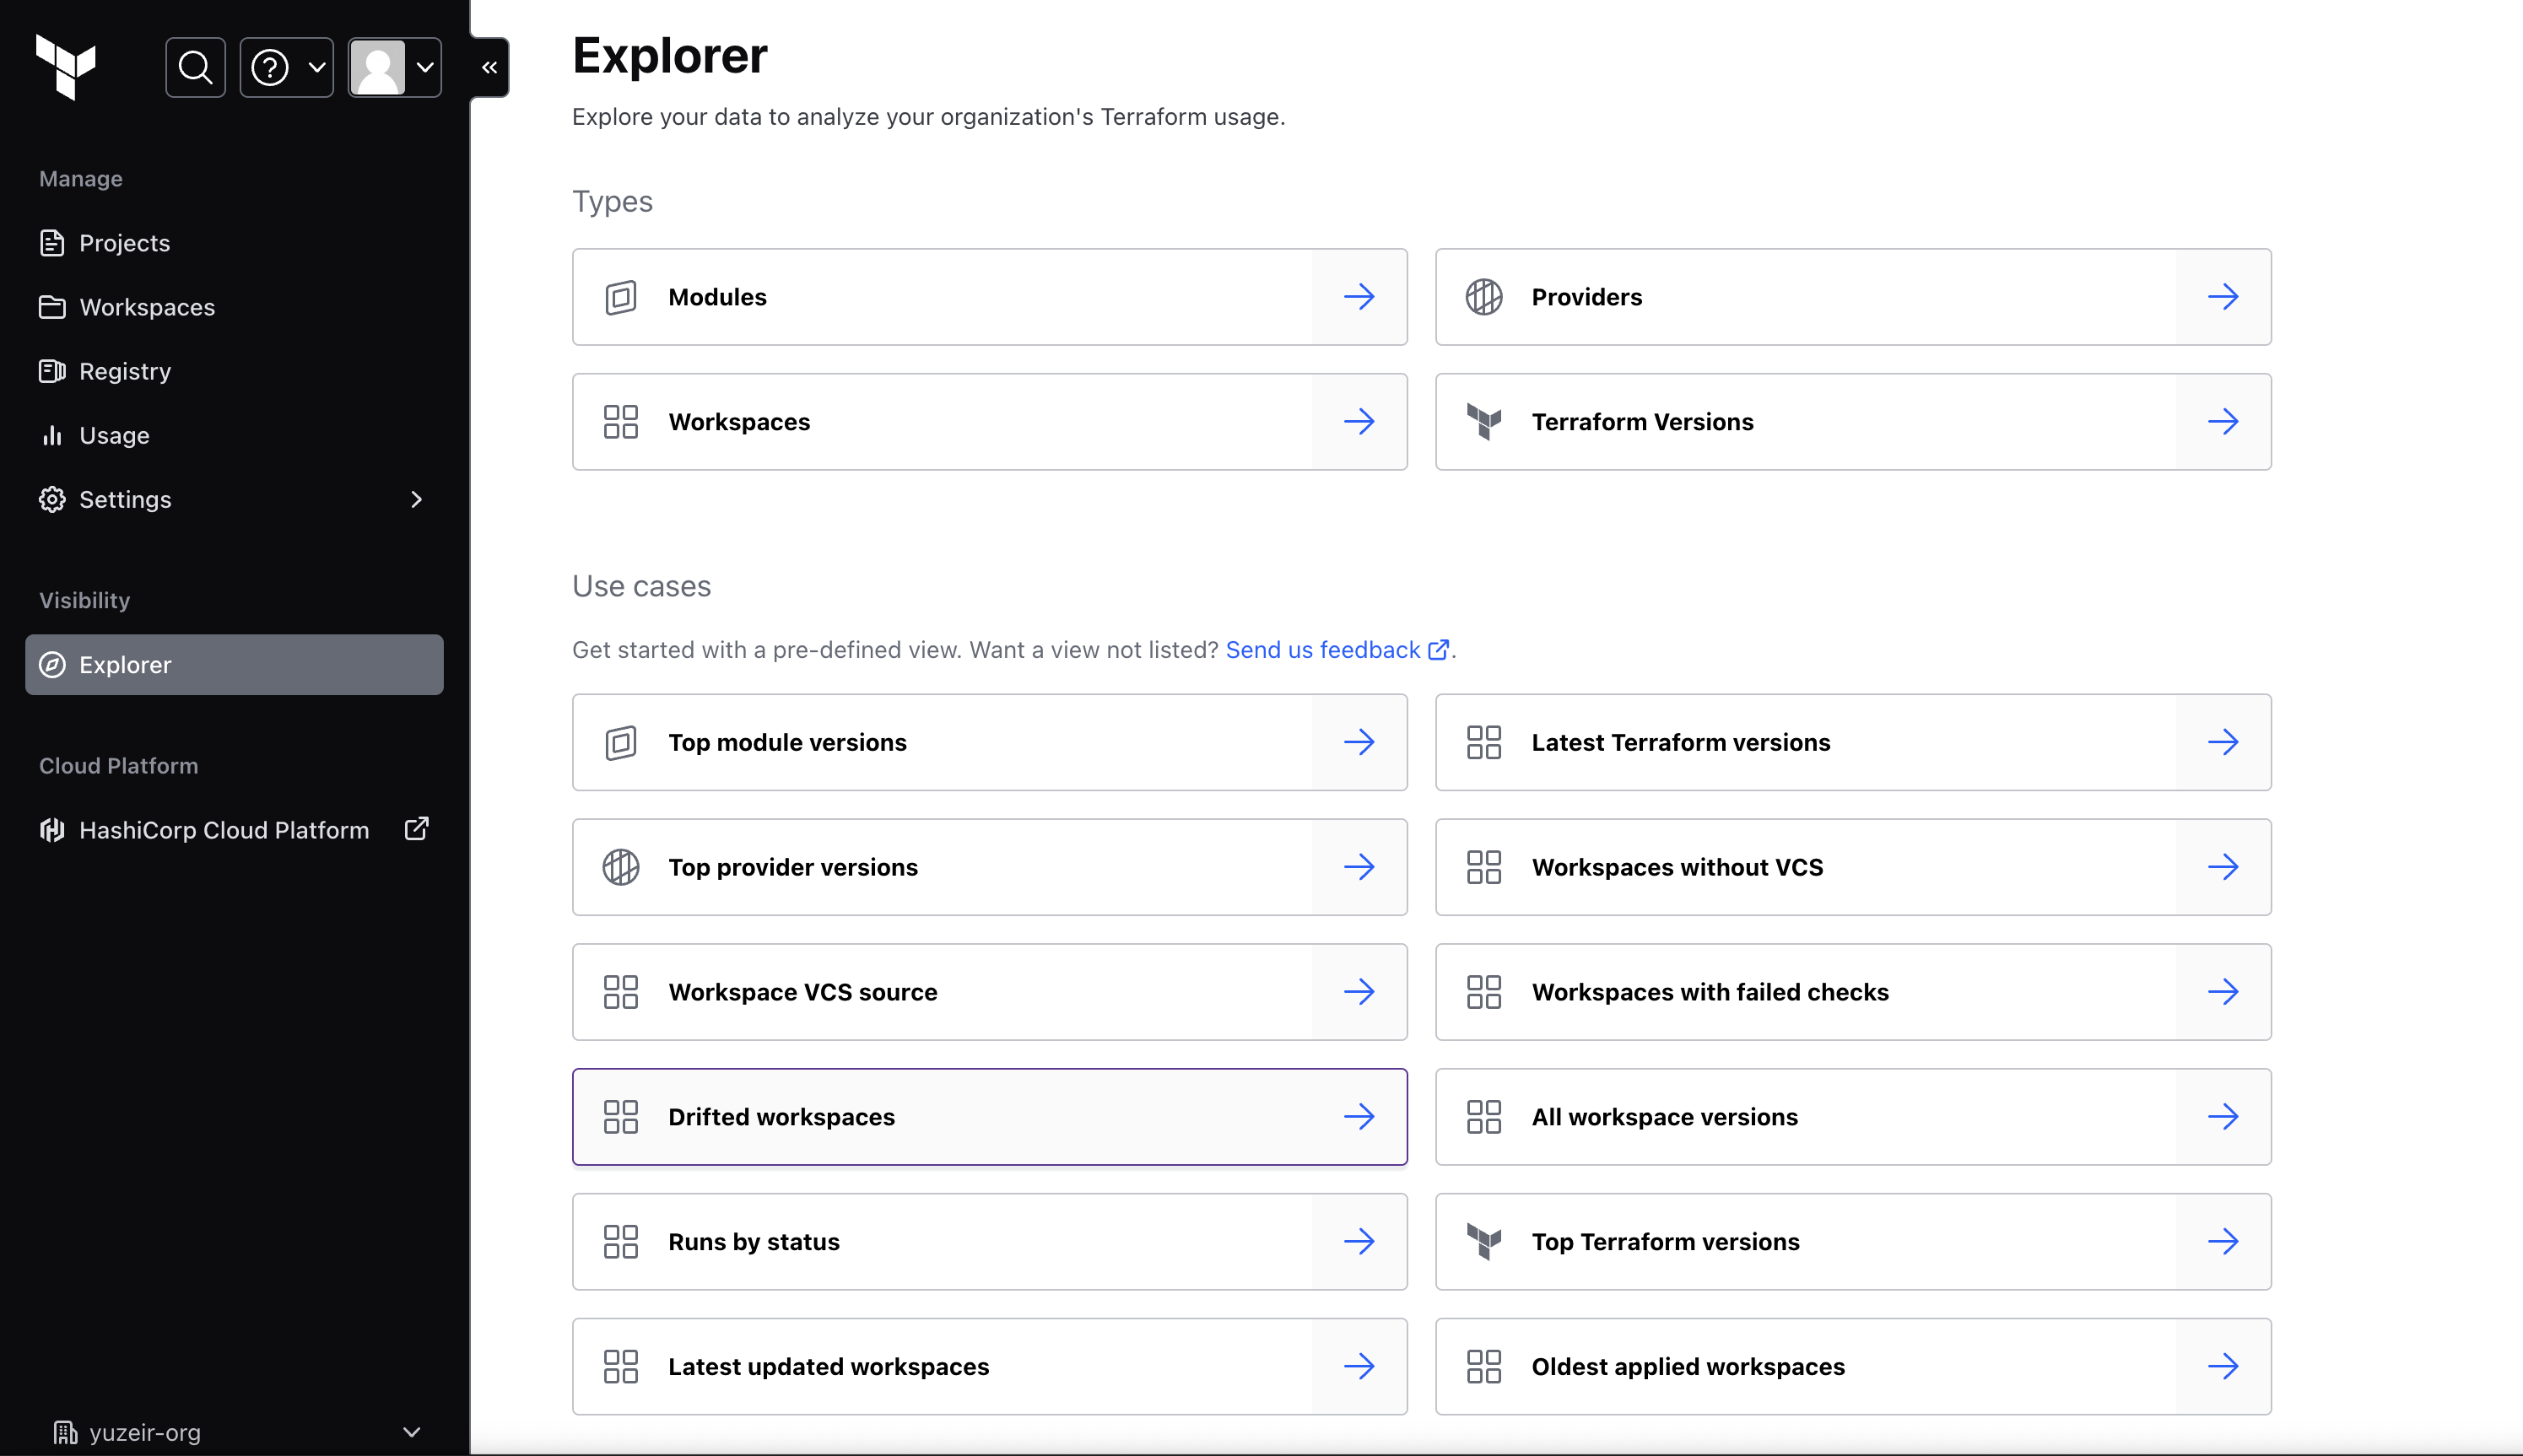
Task: Click the HashiCorp Cloud Platform external-link icon
Action: point(416,829)
